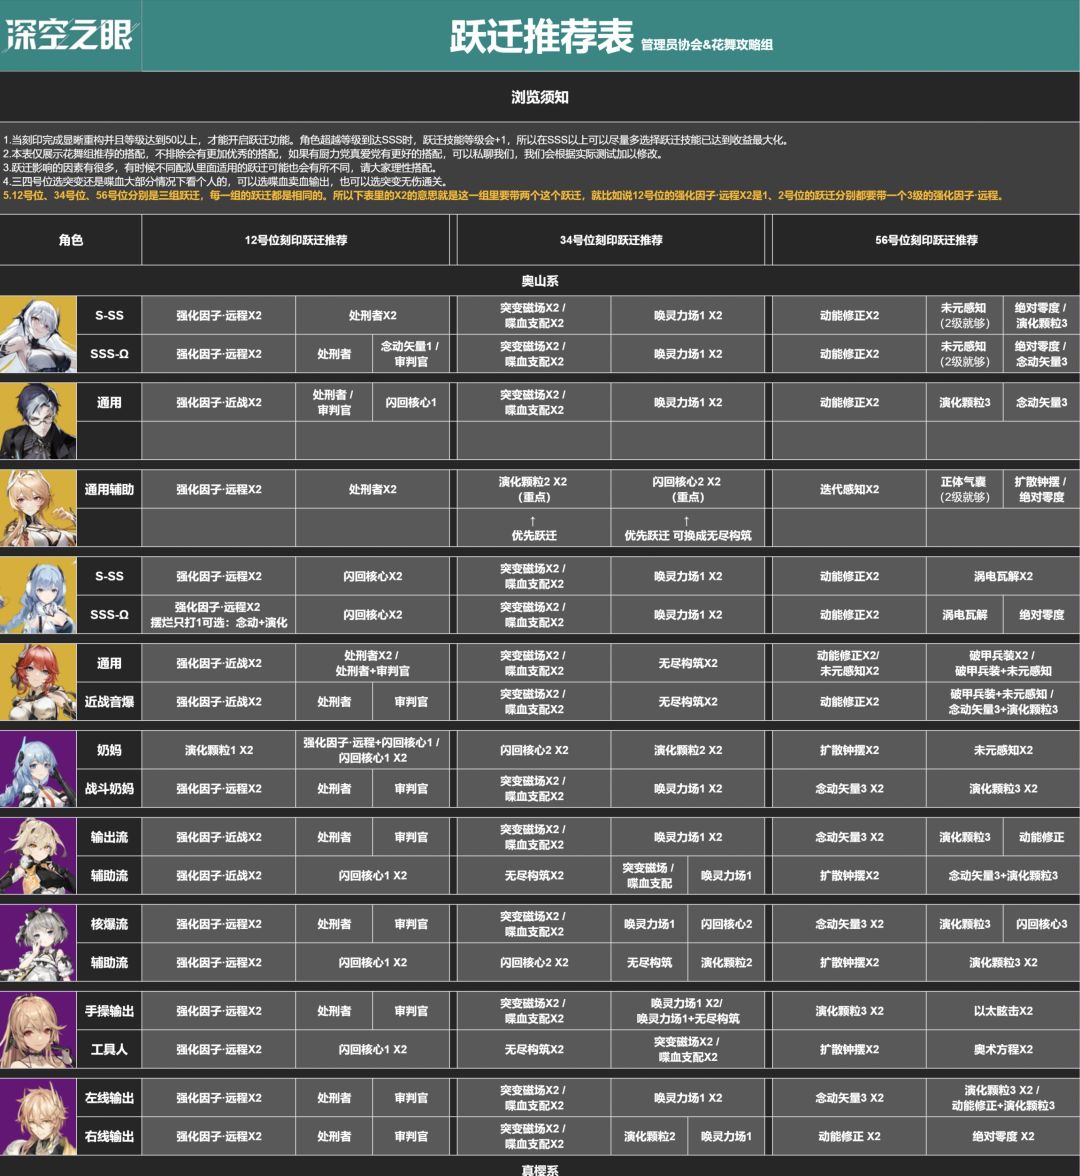Select the 绝对零度 X2 cell
The height and width of the screenshot is (1176, 1080).
click(1003, 1137)
